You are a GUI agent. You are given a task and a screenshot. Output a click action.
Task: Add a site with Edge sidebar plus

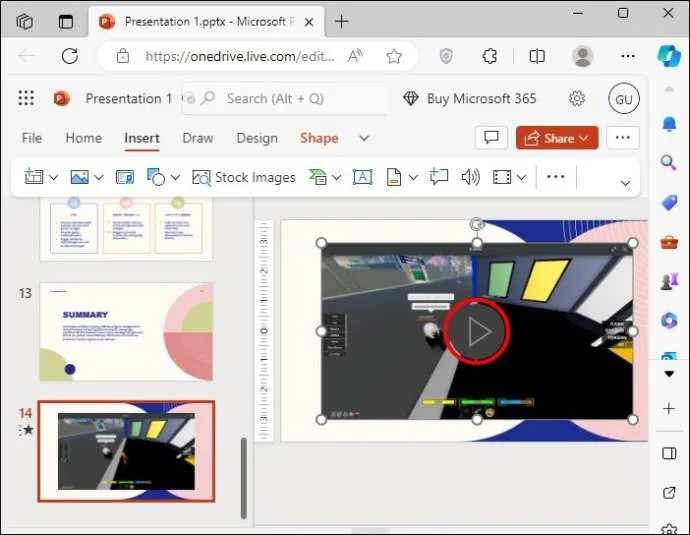pos(669,409)
